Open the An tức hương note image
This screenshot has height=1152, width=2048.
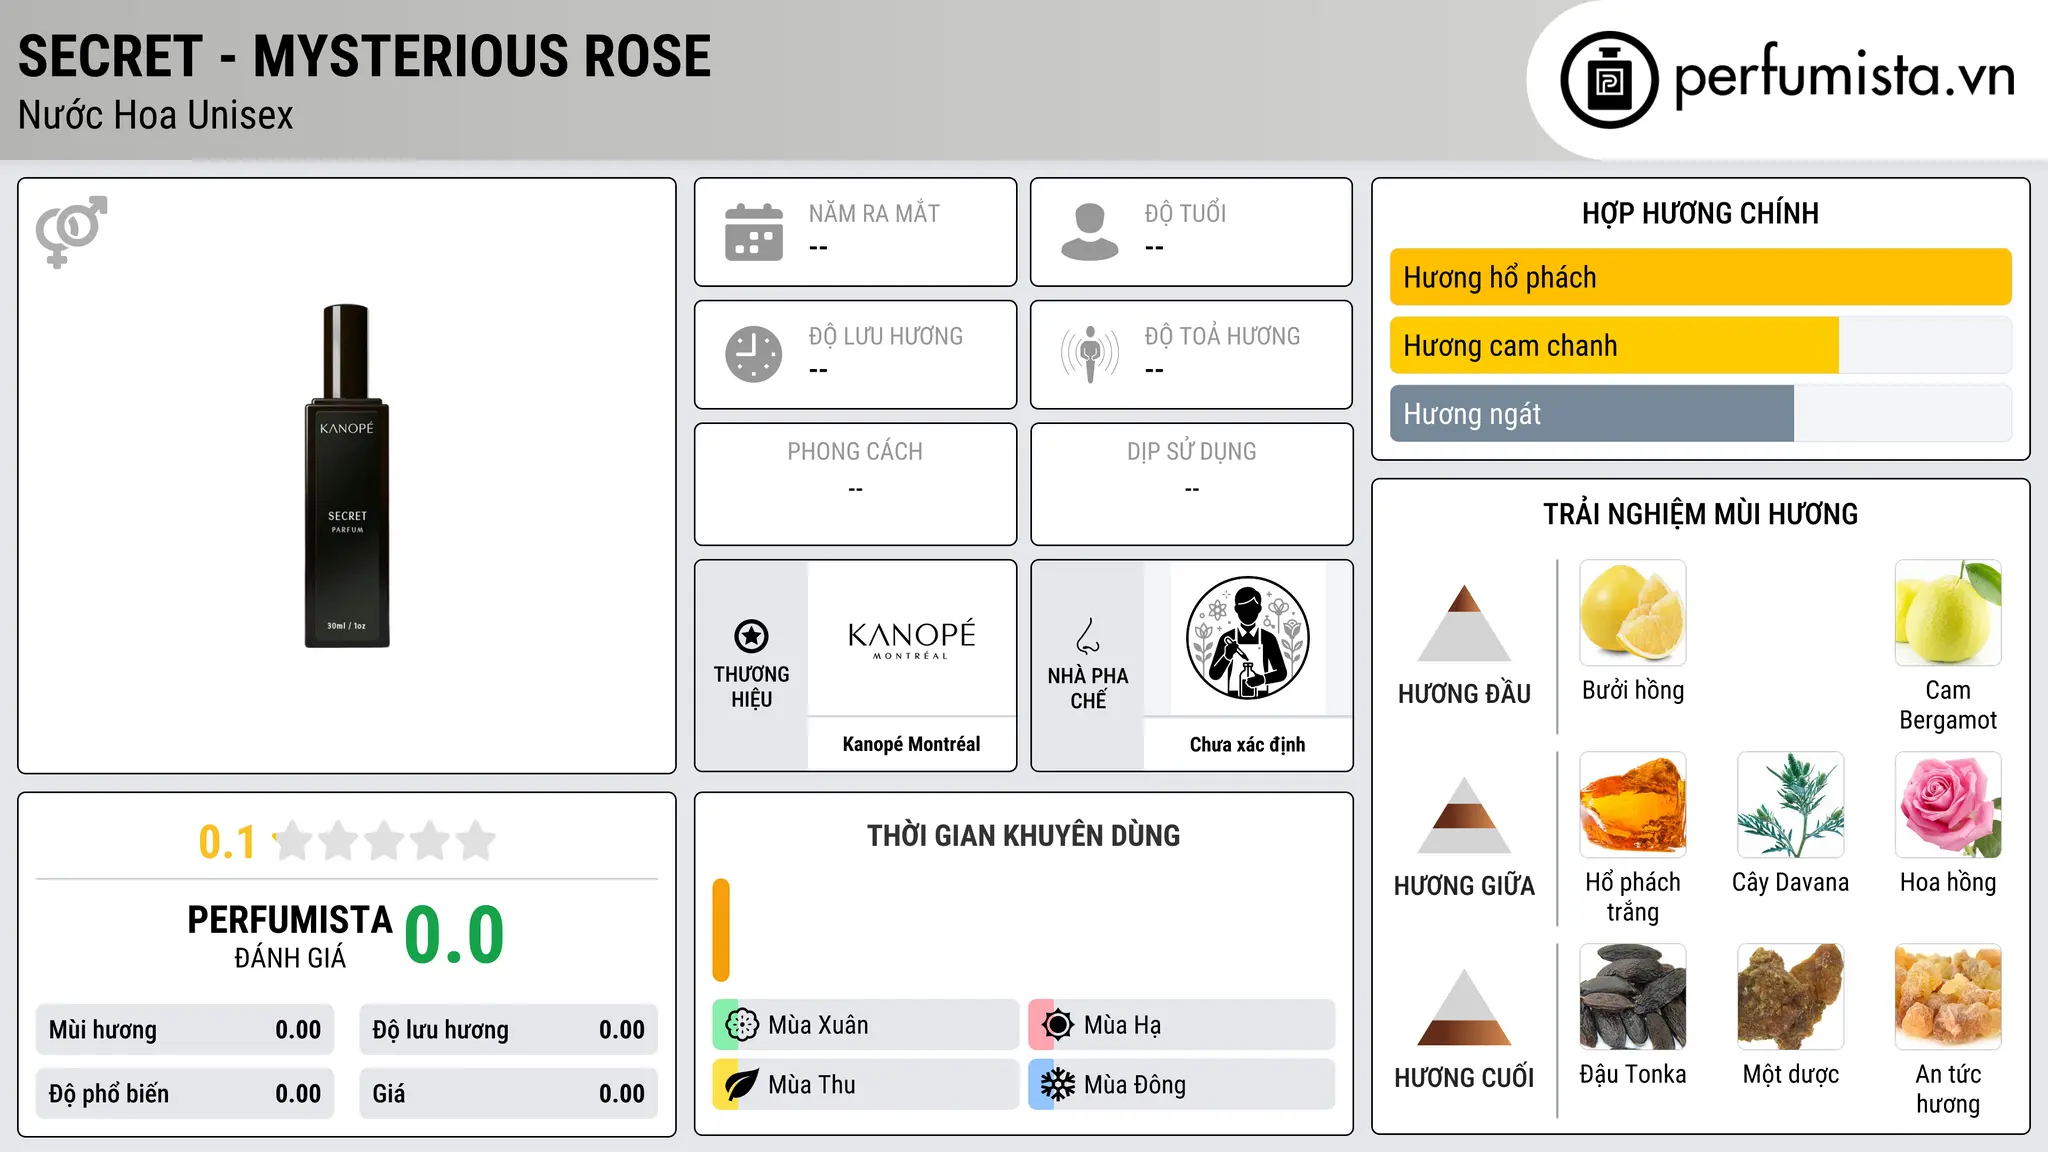click(1948, 997)
